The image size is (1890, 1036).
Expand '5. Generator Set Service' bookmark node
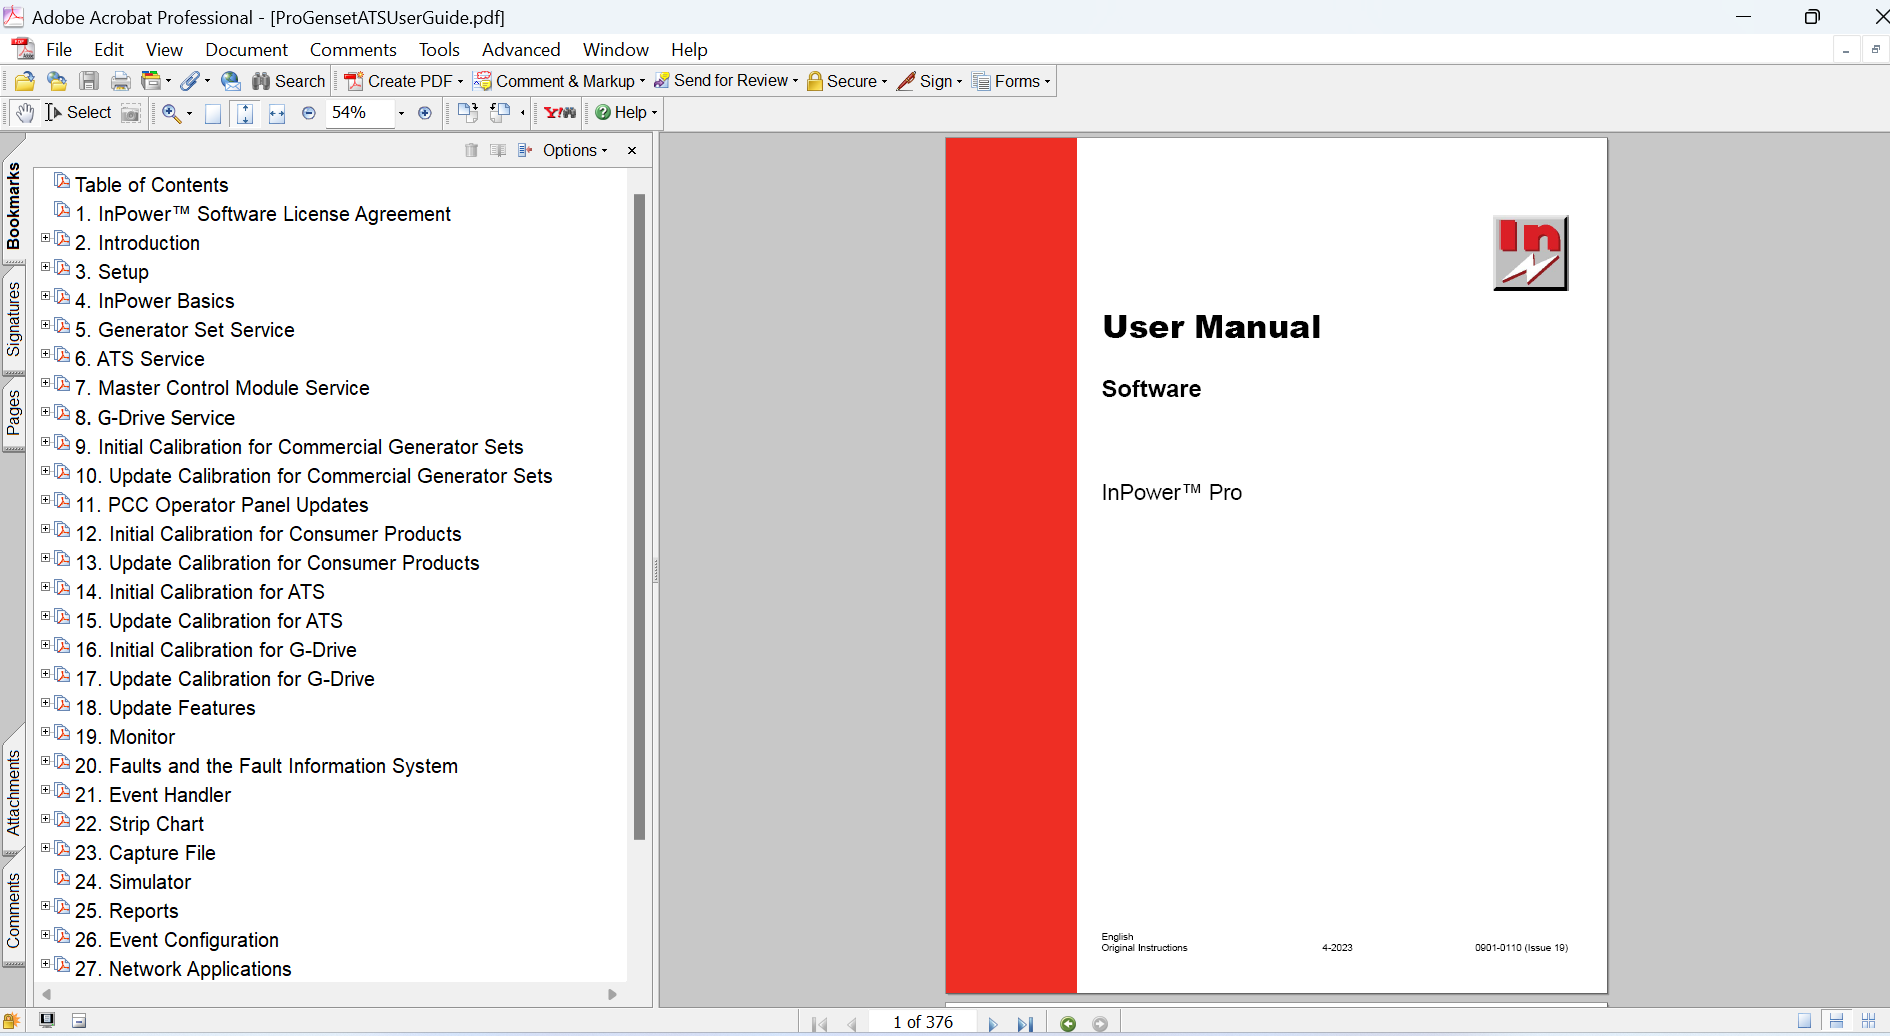(45, 325)
